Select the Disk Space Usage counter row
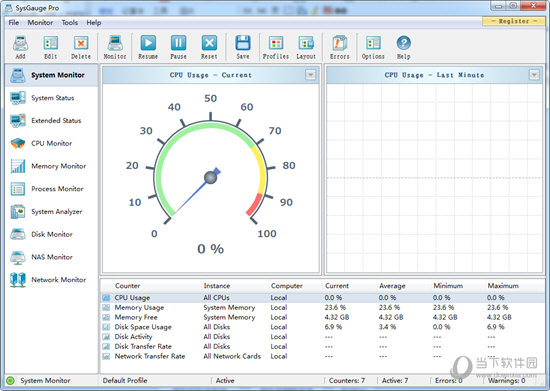The image size is (550, 391). click(x=323, y=327)
